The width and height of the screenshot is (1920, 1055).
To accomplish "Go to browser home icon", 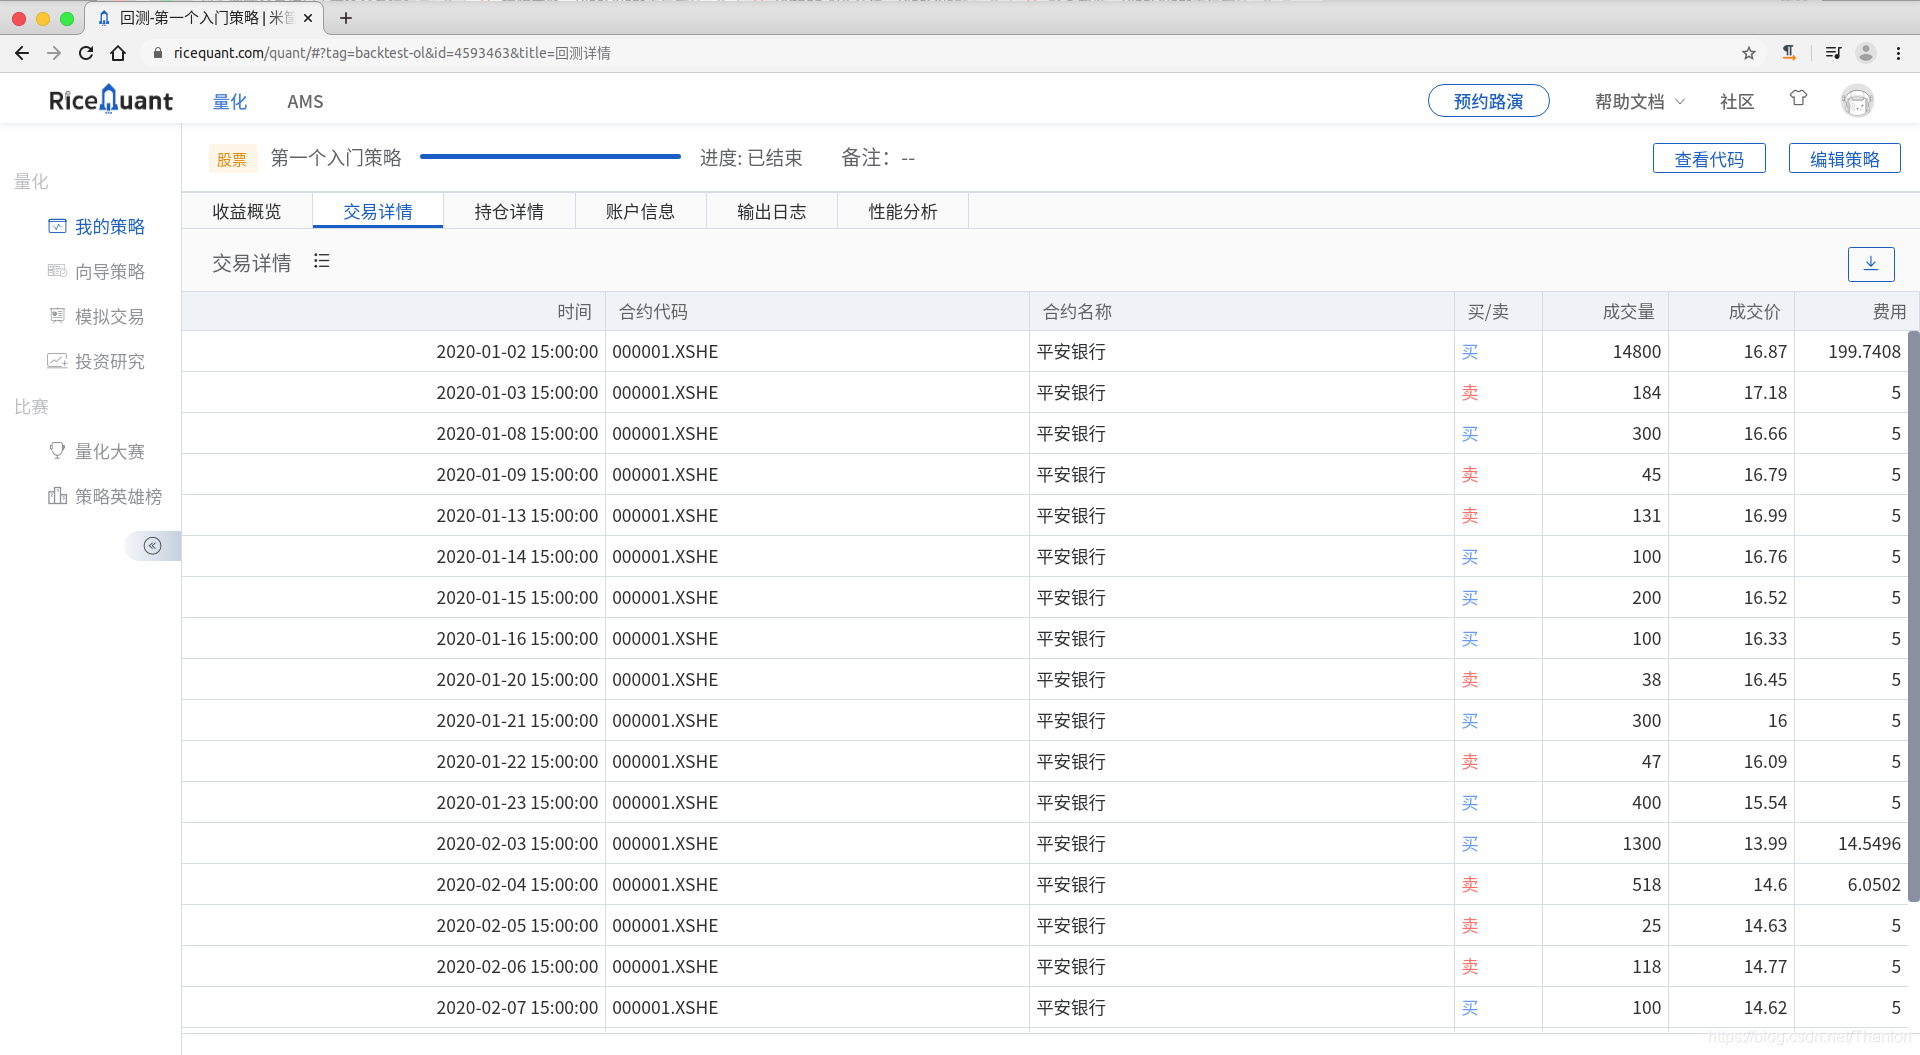I will click(118, 53).
